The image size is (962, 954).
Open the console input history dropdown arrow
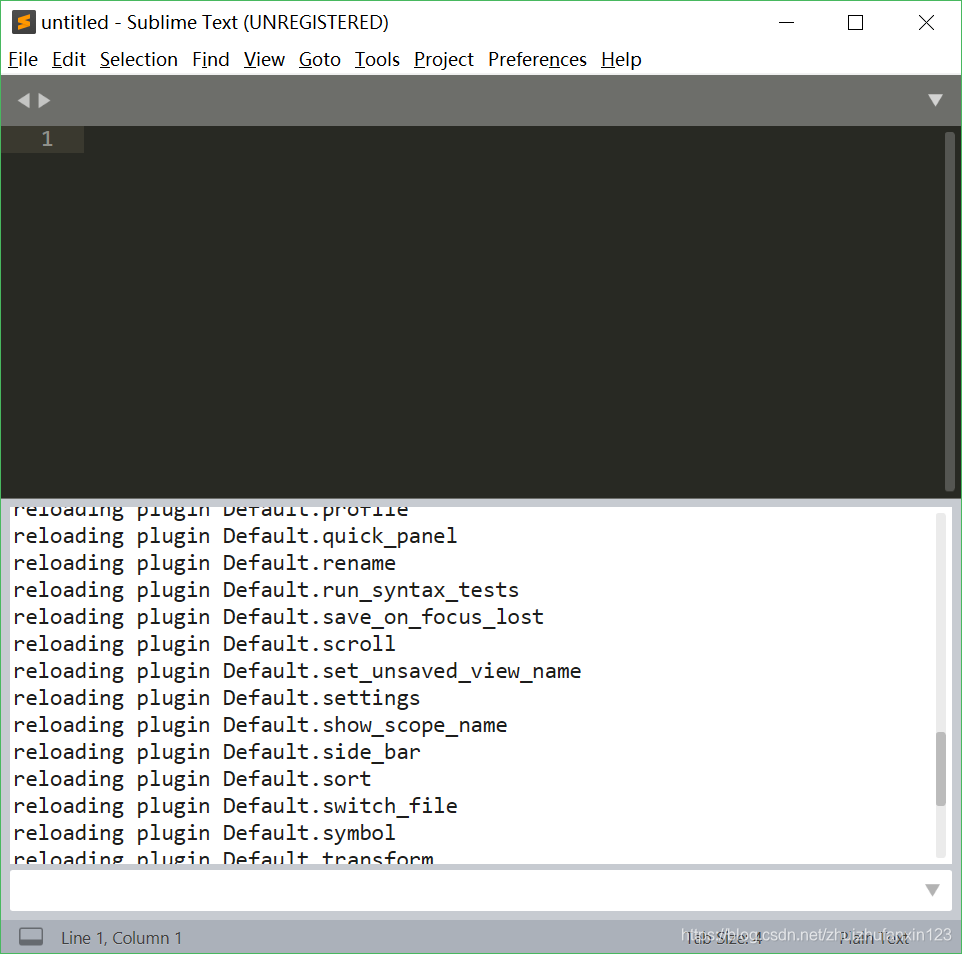coord(933,890)
